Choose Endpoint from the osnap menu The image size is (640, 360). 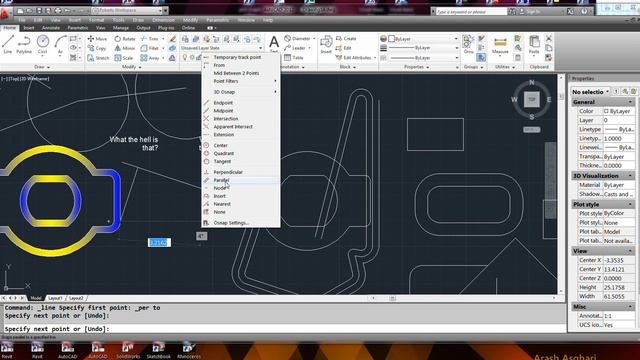(241, 103)
